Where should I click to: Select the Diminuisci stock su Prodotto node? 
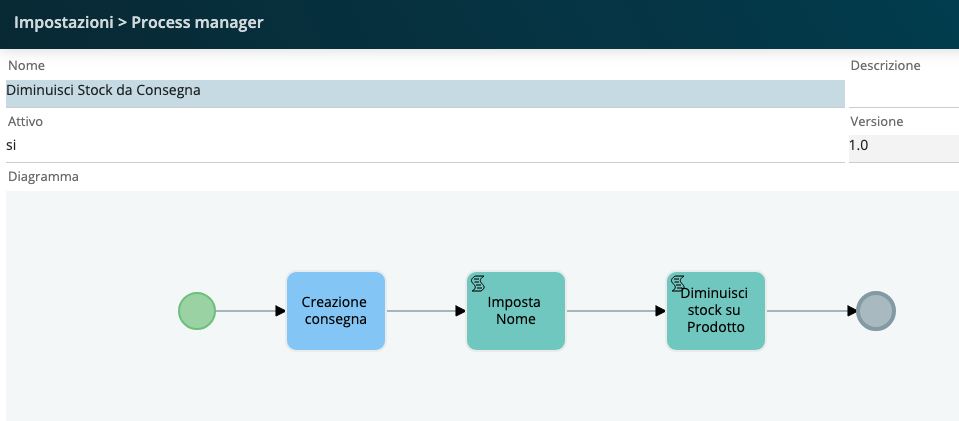click(716, 311)
